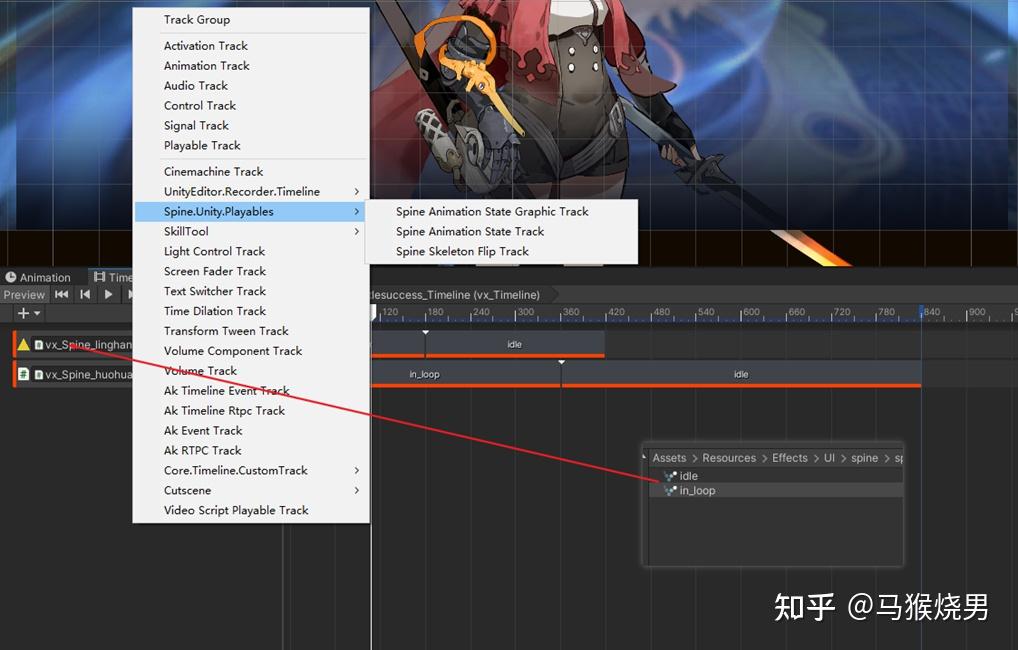This screenshot has width=1018, height=650.
Task: Expand UnityEditor.Recorder.Timeline submenu arrow
Action: (x=356, y=192)
